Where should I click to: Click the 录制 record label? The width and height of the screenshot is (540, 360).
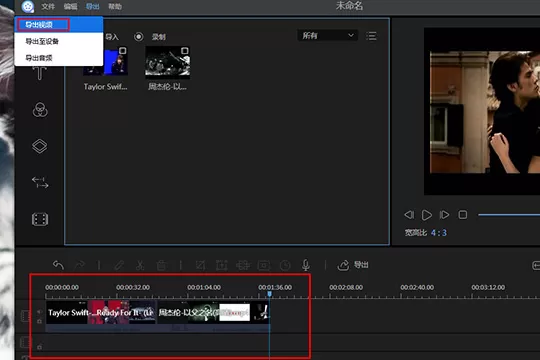159,37
